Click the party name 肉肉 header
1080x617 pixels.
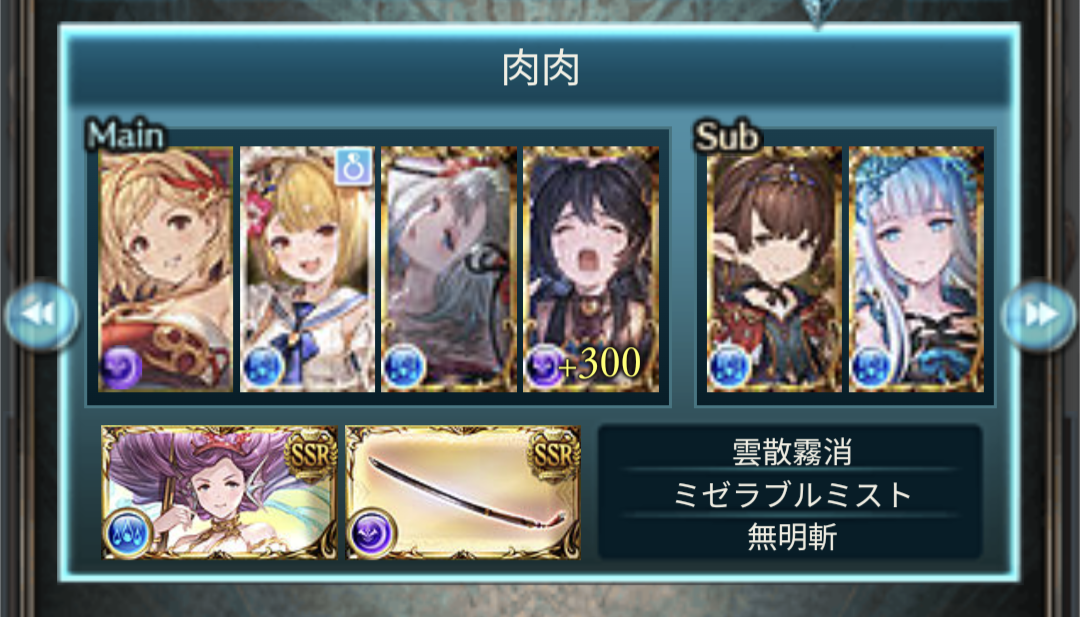coord(540,70)
